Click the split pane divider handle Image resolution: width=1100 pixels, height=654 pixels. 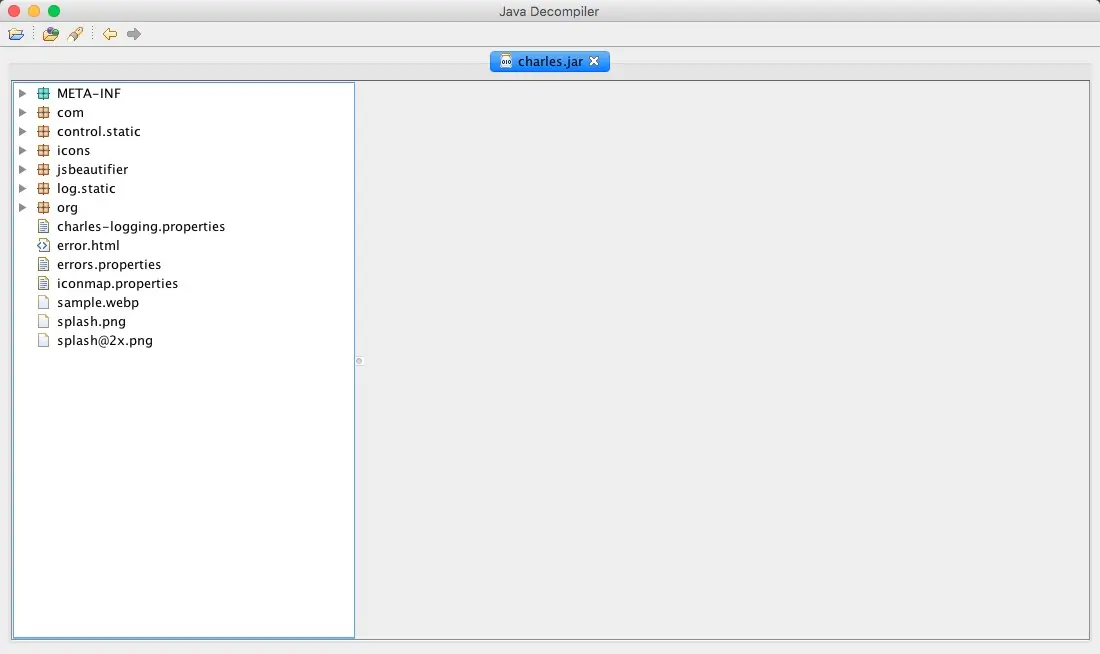(x=359, y=361)
